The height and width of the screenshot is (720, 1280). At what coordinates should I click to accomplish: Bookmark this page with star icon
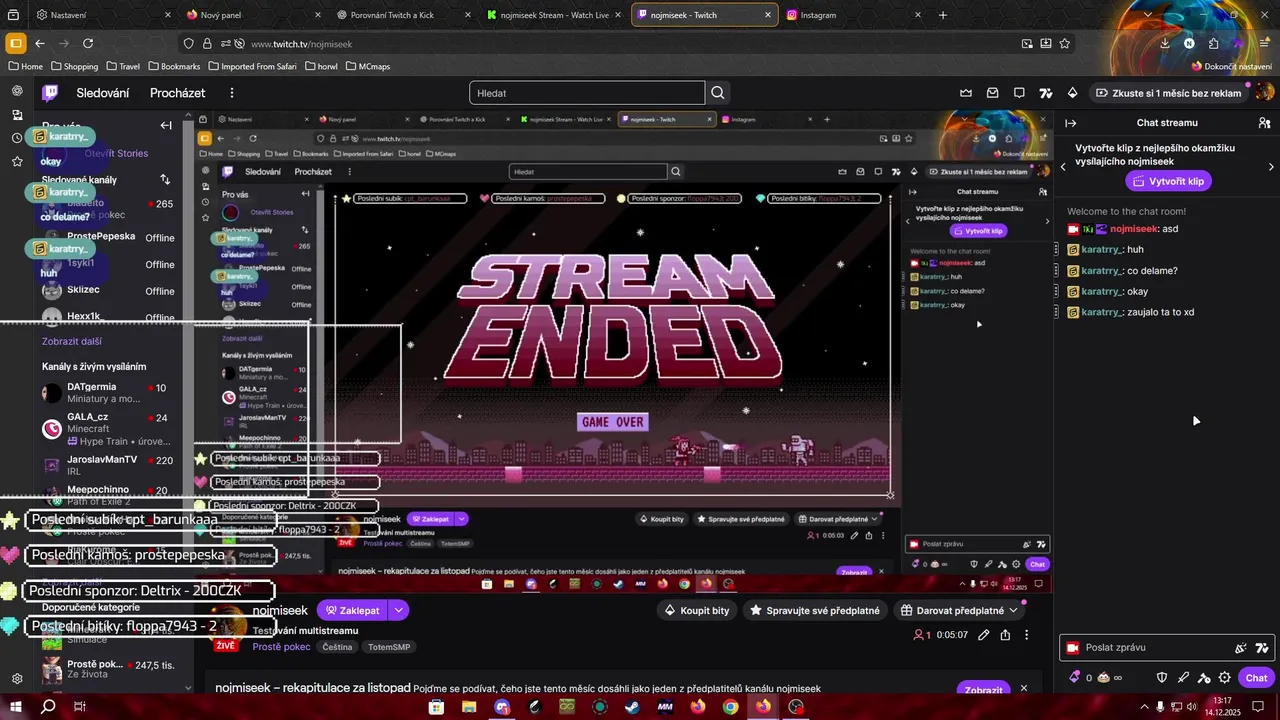click(1065, 44)
